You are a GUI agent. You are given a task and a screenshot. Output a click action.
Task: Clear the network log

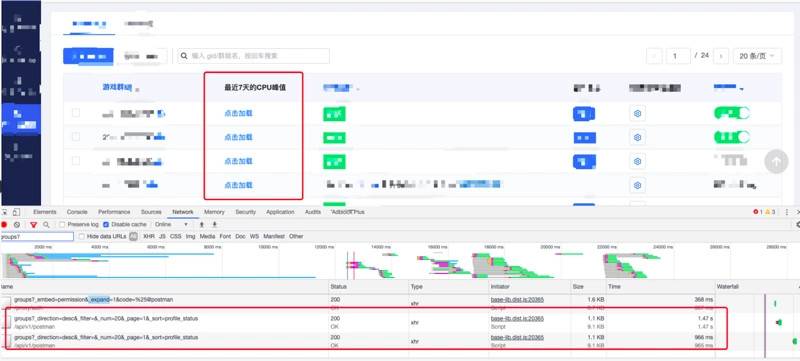[x=17, y=224]
